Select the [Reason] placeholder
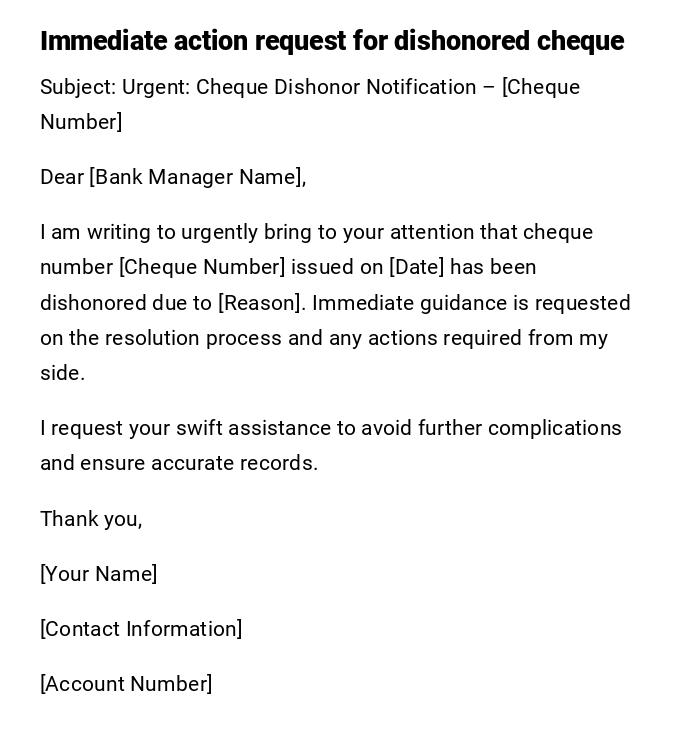Viewport: 700px width, 746px height. pos(260,303)
